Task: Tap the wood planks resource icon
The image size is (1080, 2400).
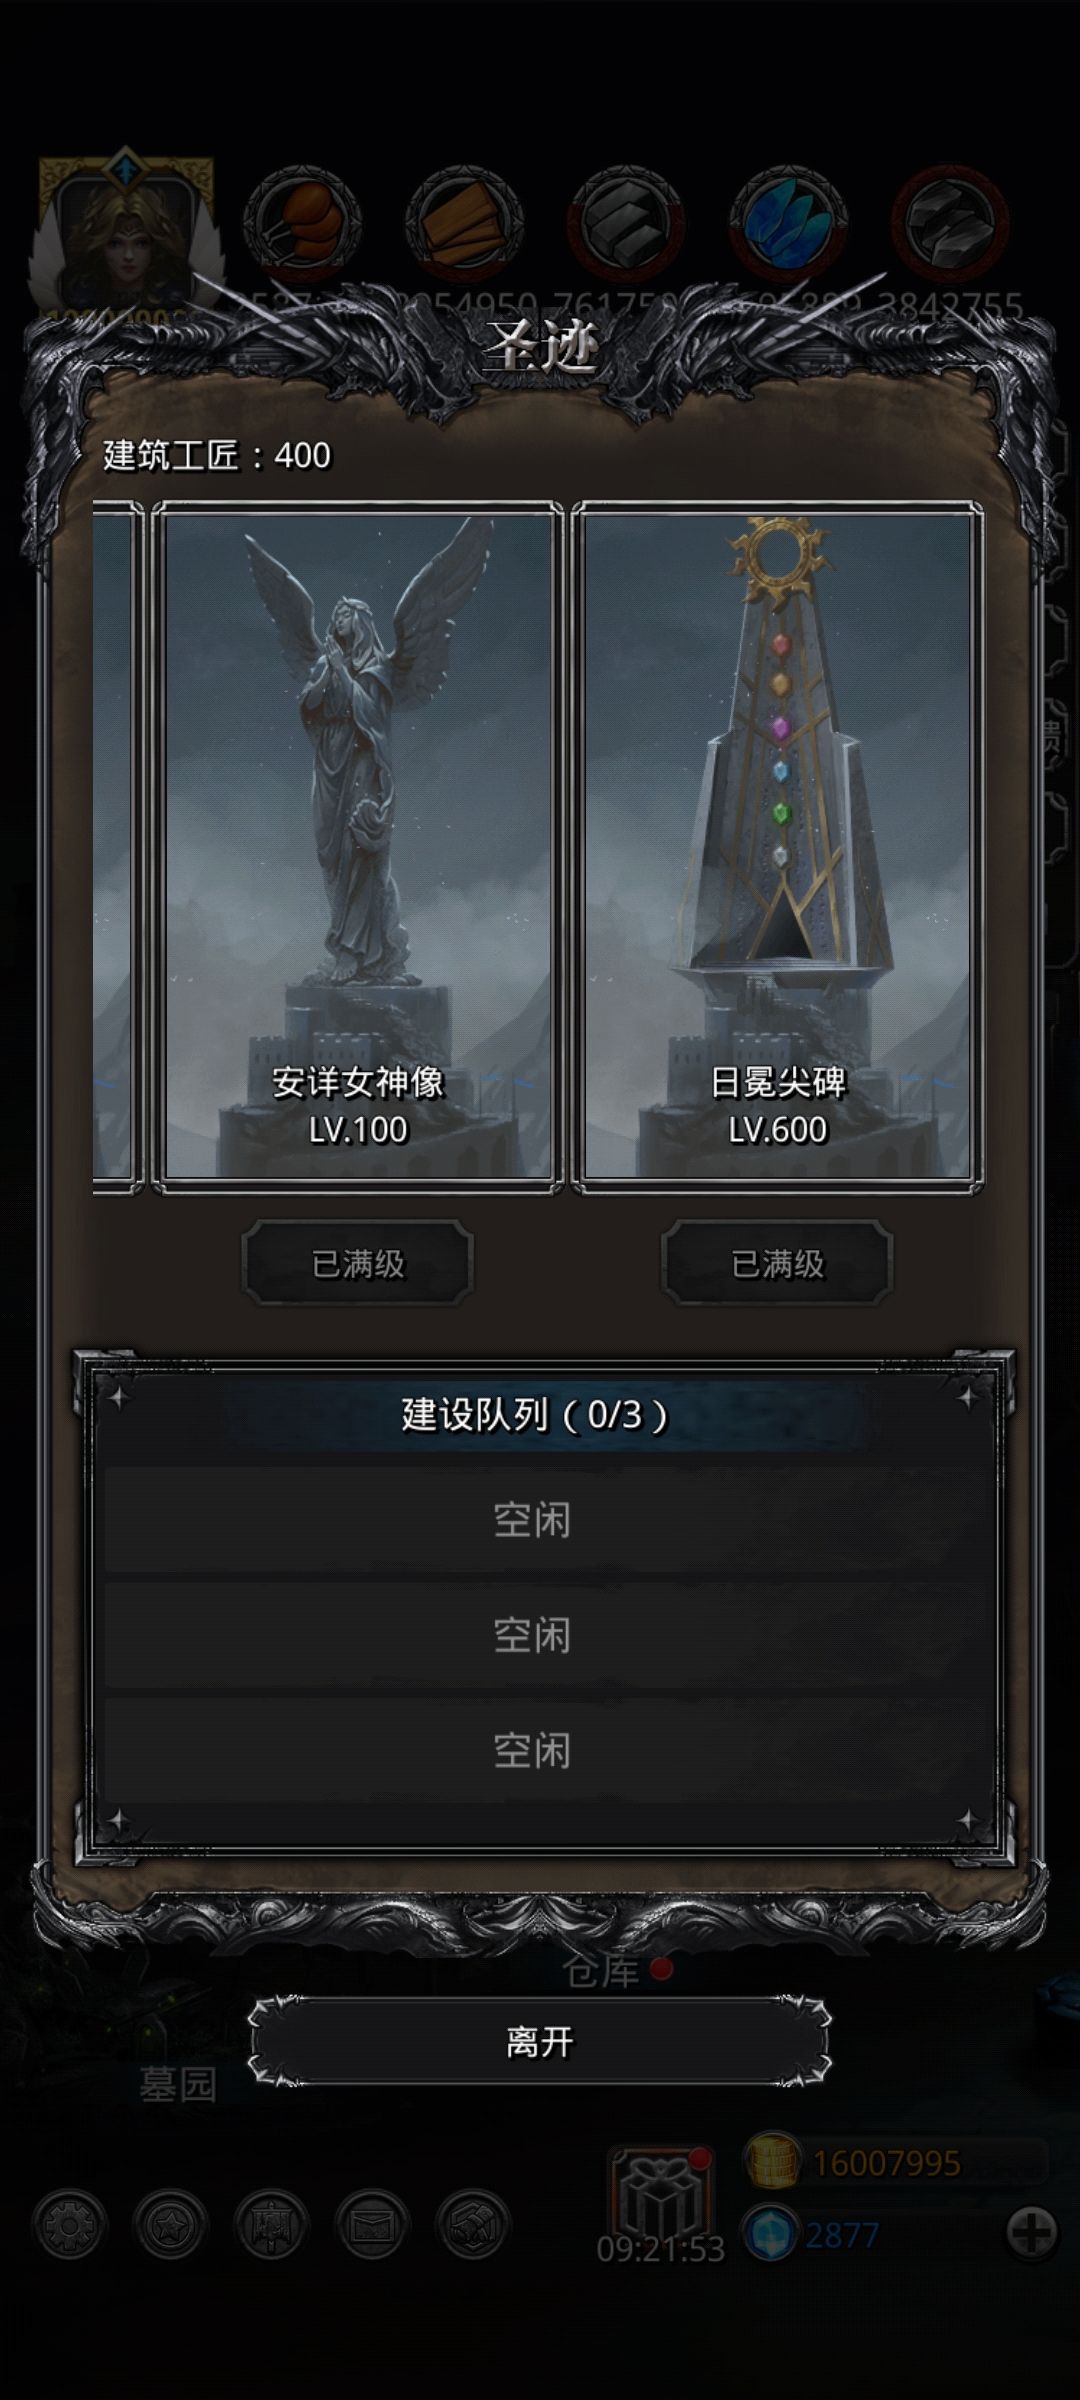Action: click(x=465, y=222)
